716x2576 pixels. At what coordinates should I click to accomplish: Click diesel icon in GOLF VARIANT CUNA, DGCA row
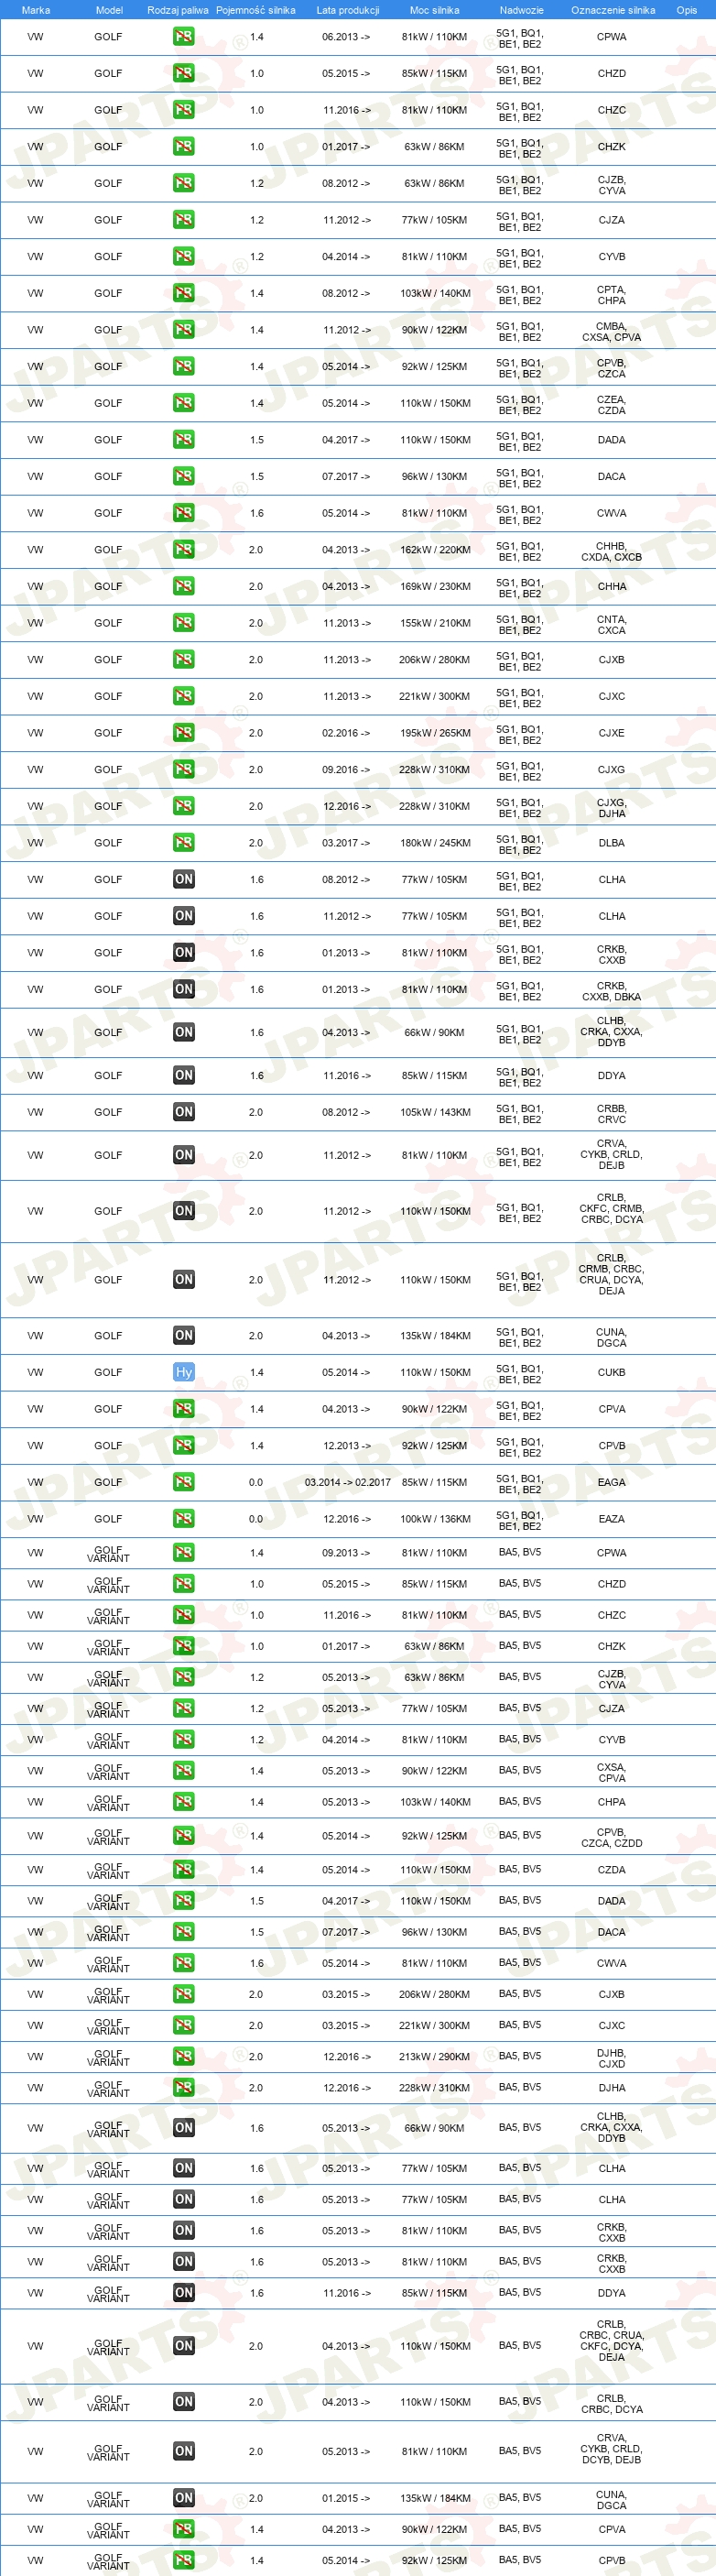pyautogui.click(x=183, y=2497)
